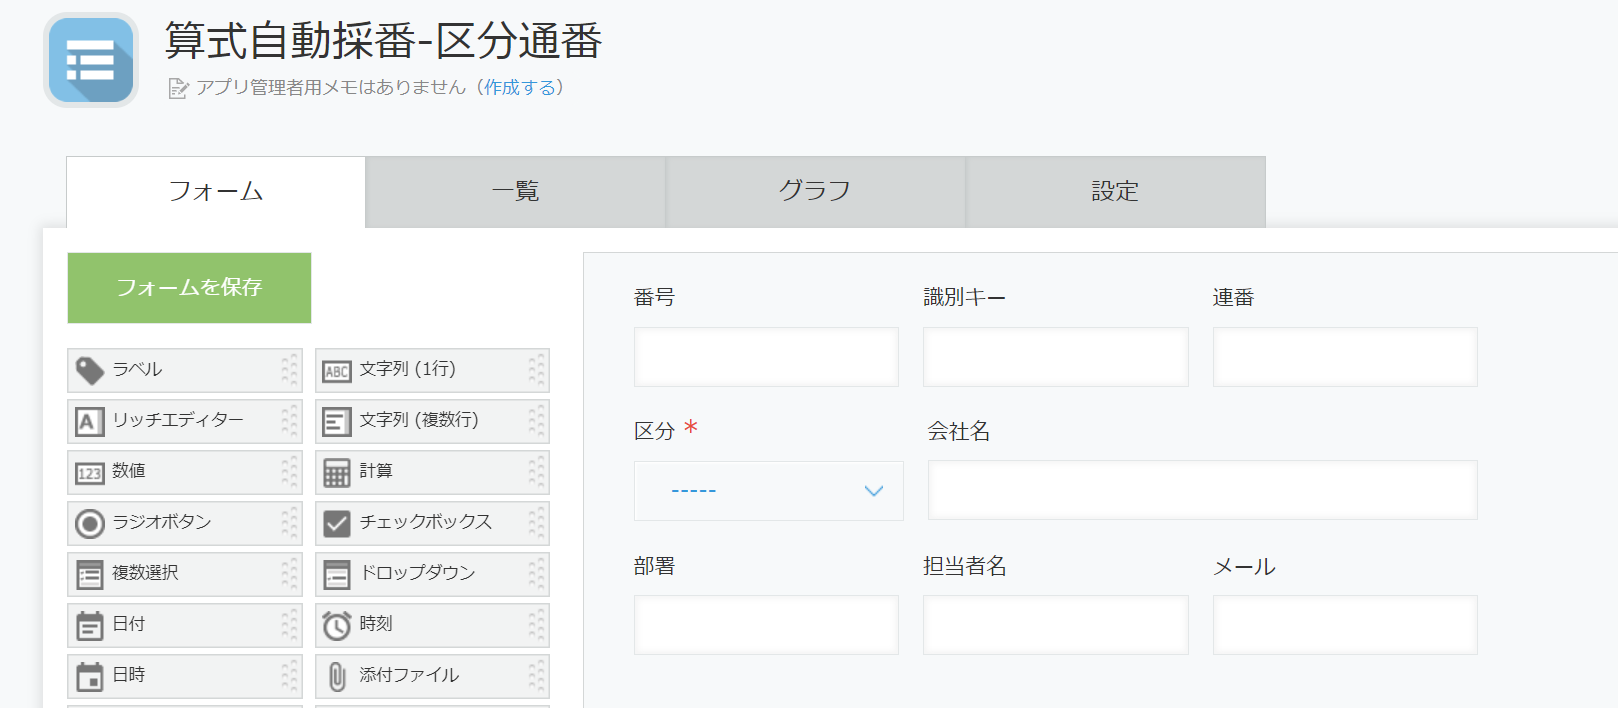Click into the 部署 input field
Viewport: 1618px width, 708px height.
point(766,625)
